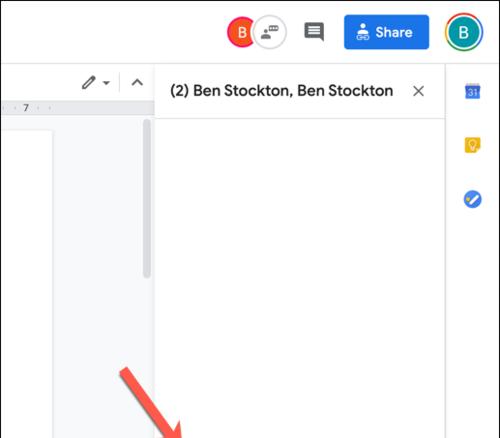Viewport: 500px width, 438px height.
Task: Open the Google account B profile avatar
Action: coord(464,32)
